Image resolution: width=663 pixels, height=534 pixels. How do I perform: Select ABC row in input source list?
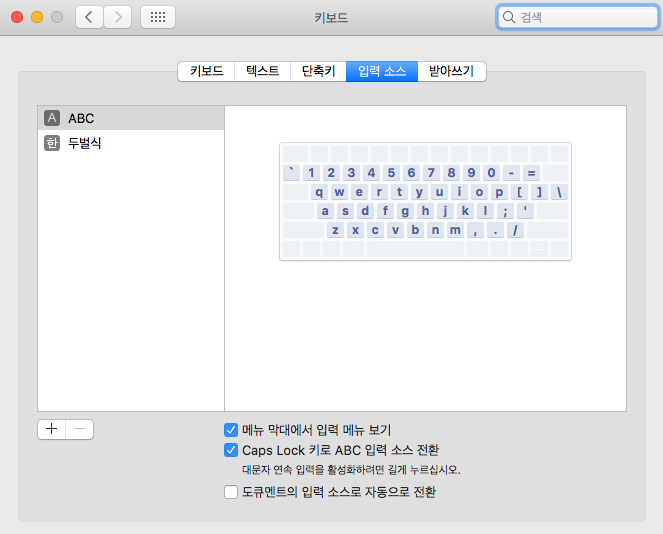click(131, 118)
